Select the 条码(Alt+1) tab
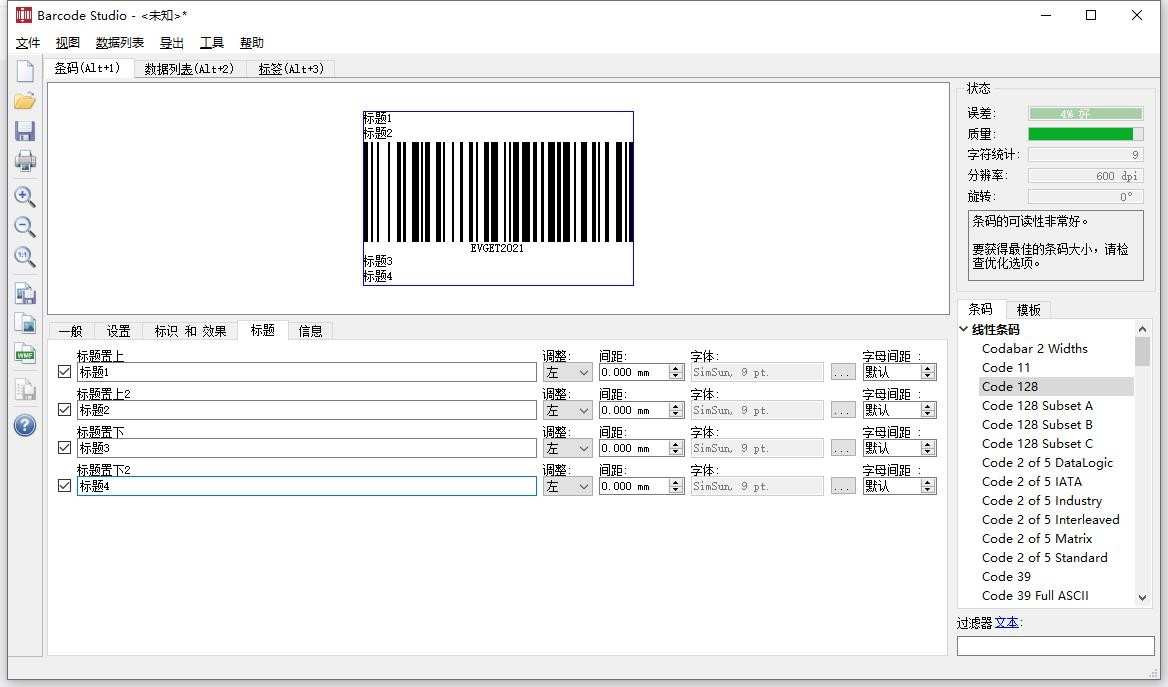Image resolution: width=1168 pixels, height=687 pixels. click(87, 68)
